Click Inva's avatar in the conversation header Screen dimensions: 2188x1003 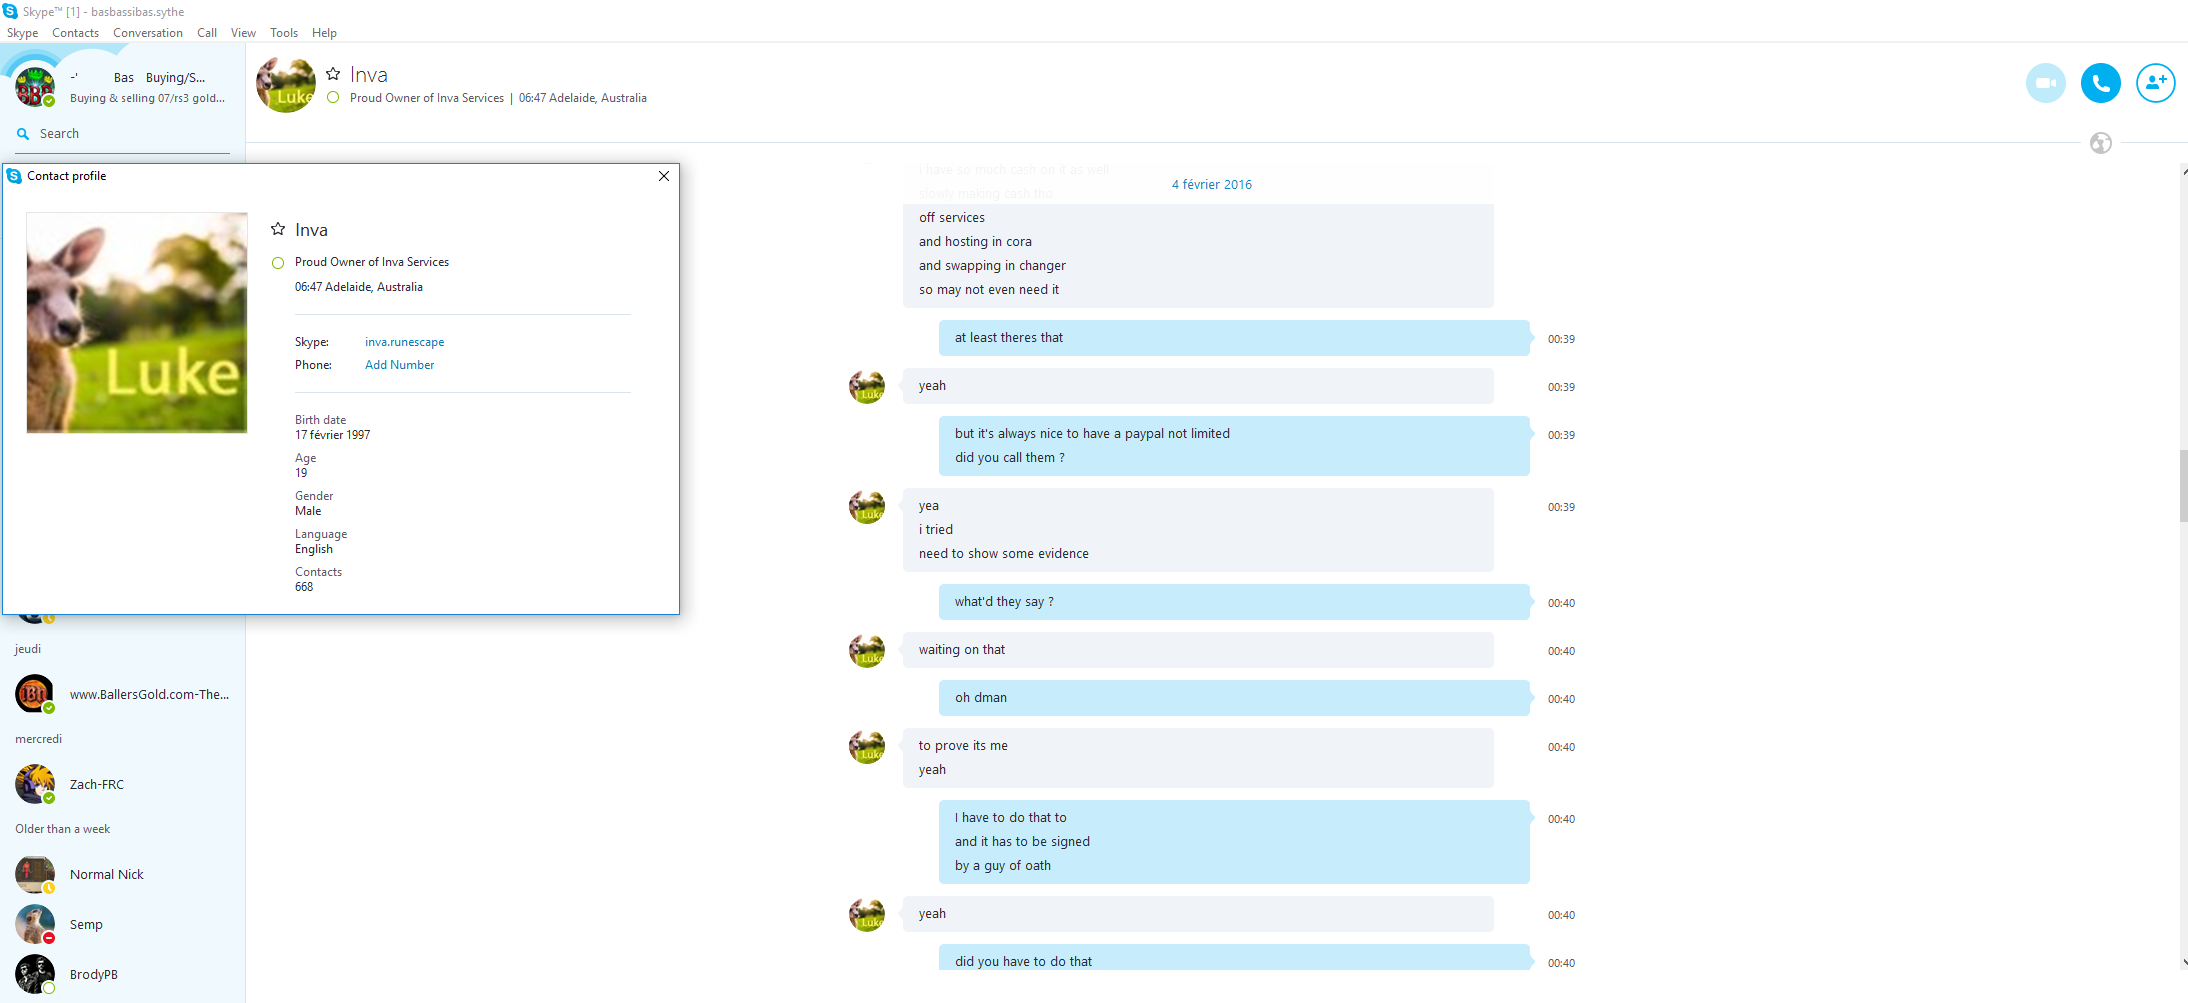click(x=286, y=85)
